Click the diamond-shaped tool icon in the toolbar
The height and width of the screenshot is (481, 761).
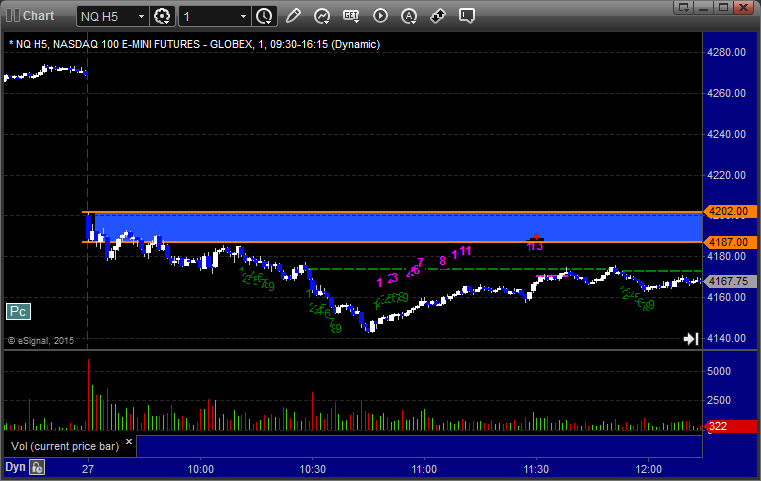[438, 16]
